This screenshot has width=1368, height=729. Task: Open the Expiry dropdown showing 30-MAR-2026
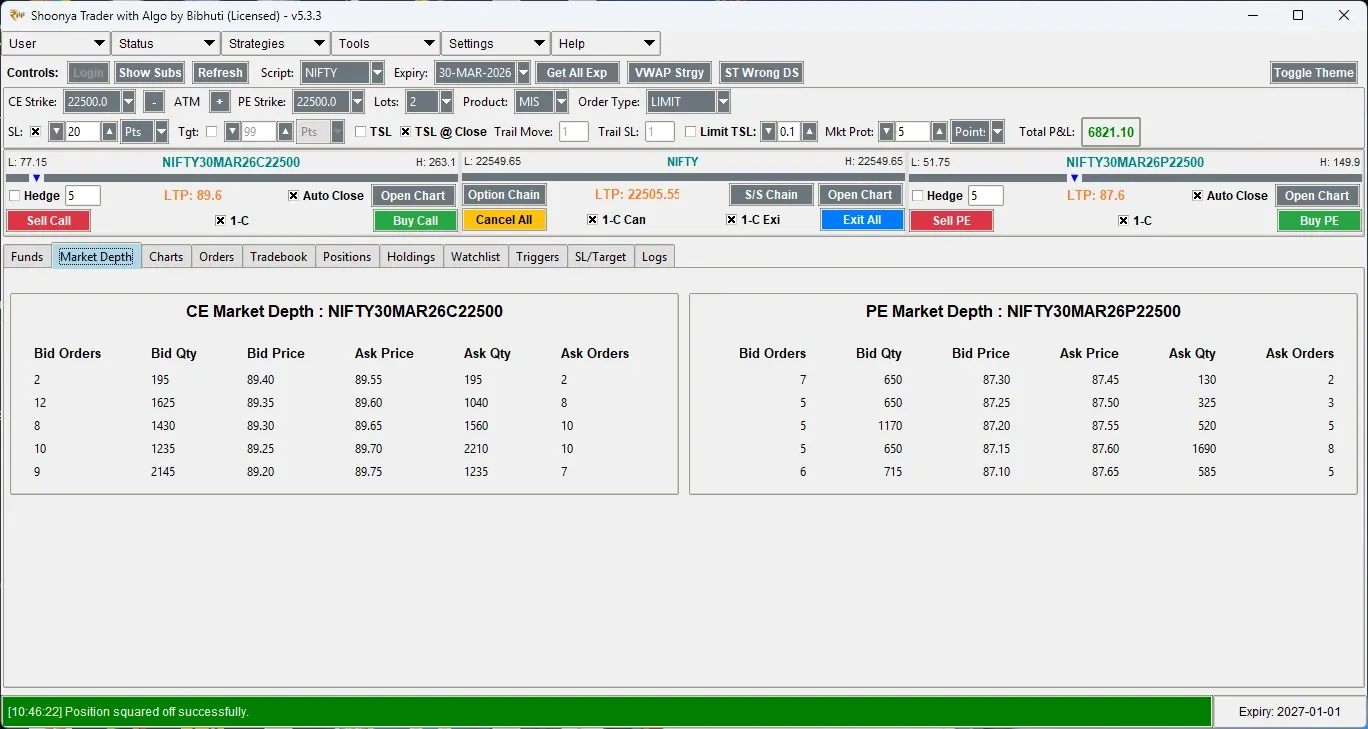click(x=523, y=73)
